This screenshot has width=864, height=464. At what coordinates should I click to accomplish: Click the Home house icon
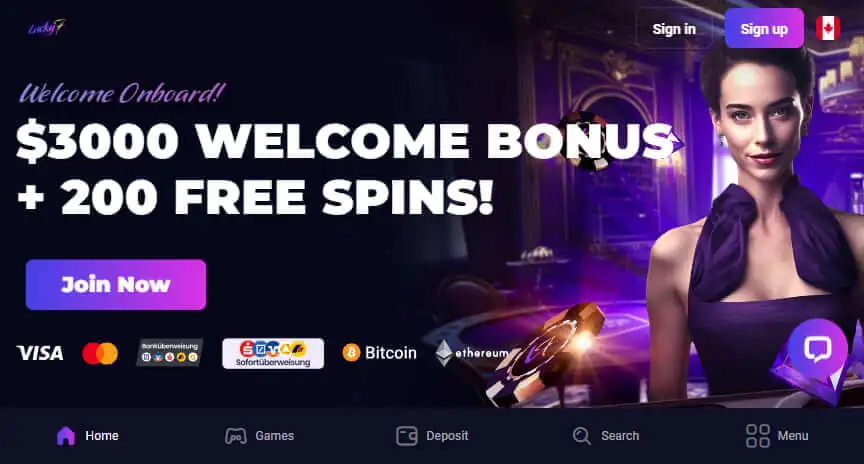(x=66, y=436)
